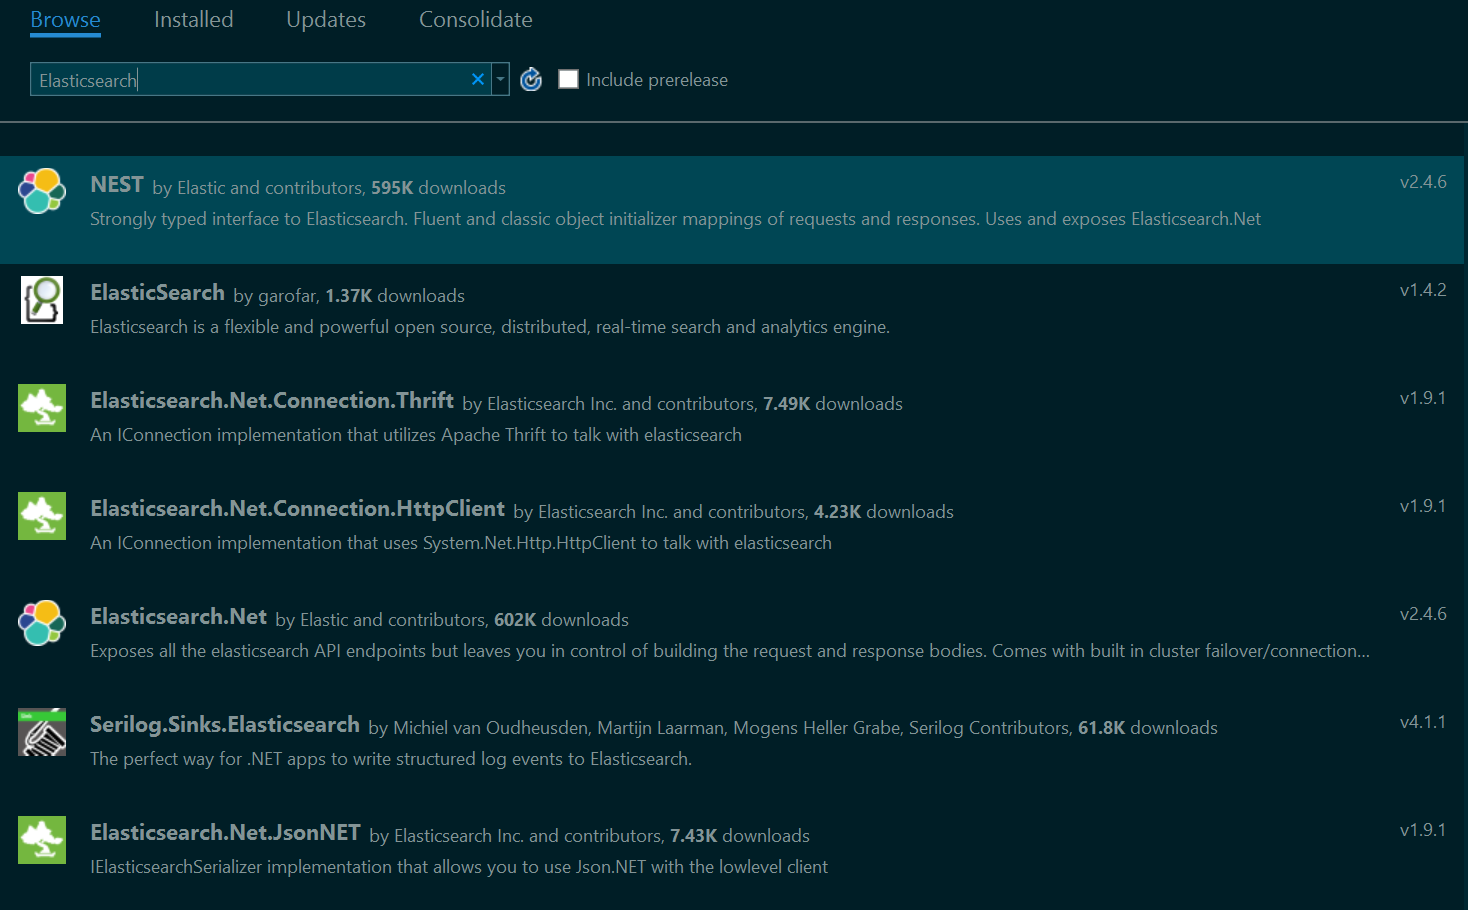Select the Elasticsearch.Net.Connection.Thrift package title
The image size is (1468, 910).
272,401
